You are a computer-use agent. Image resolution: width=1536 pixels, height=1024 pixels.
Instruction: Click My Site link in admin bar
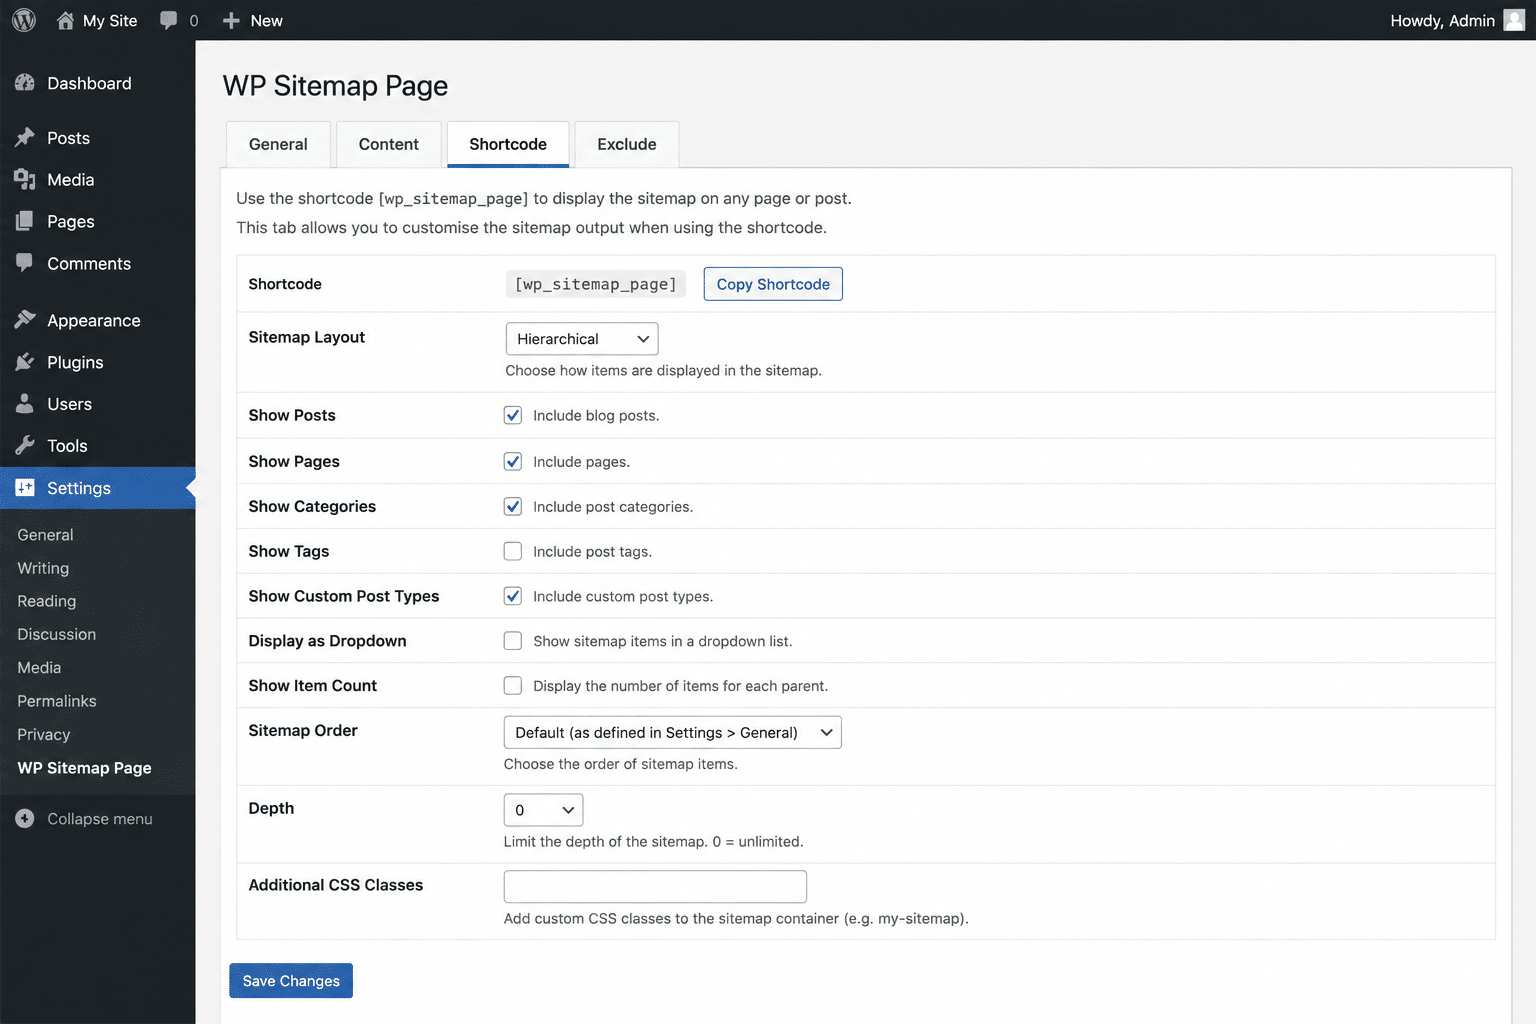[x=110, y=20]
